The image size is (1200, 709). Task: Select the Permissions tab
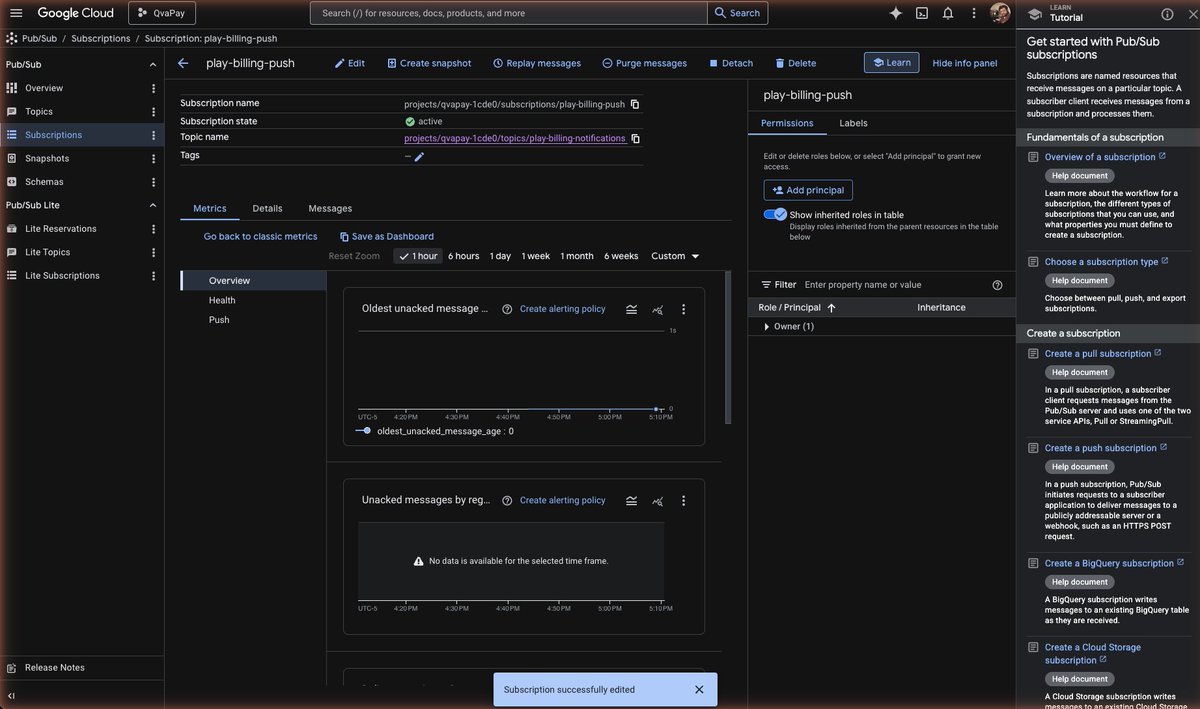787,123
